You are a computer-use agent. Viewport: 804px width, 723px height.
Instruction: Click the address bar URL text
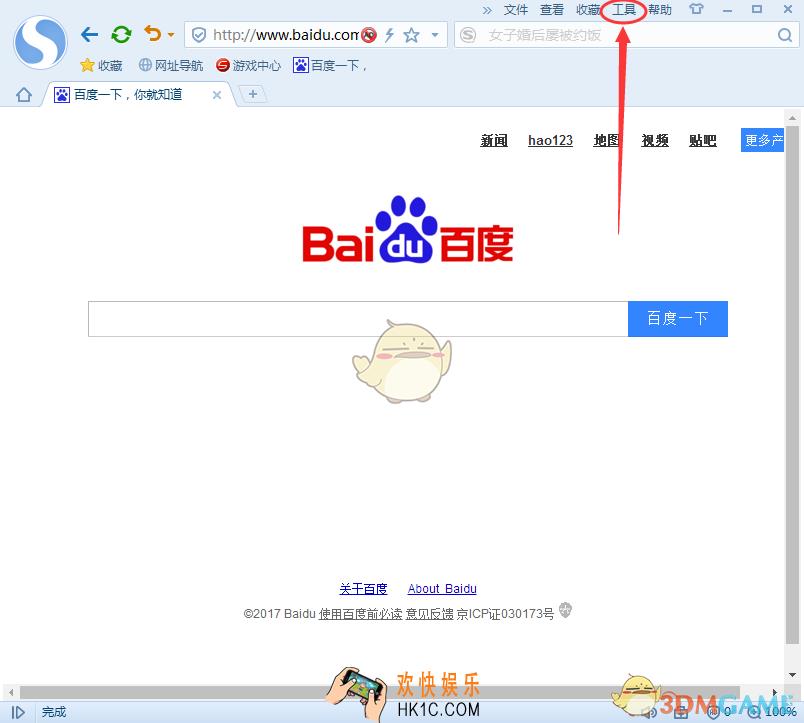pyautogui.click(x=286, y=35)
